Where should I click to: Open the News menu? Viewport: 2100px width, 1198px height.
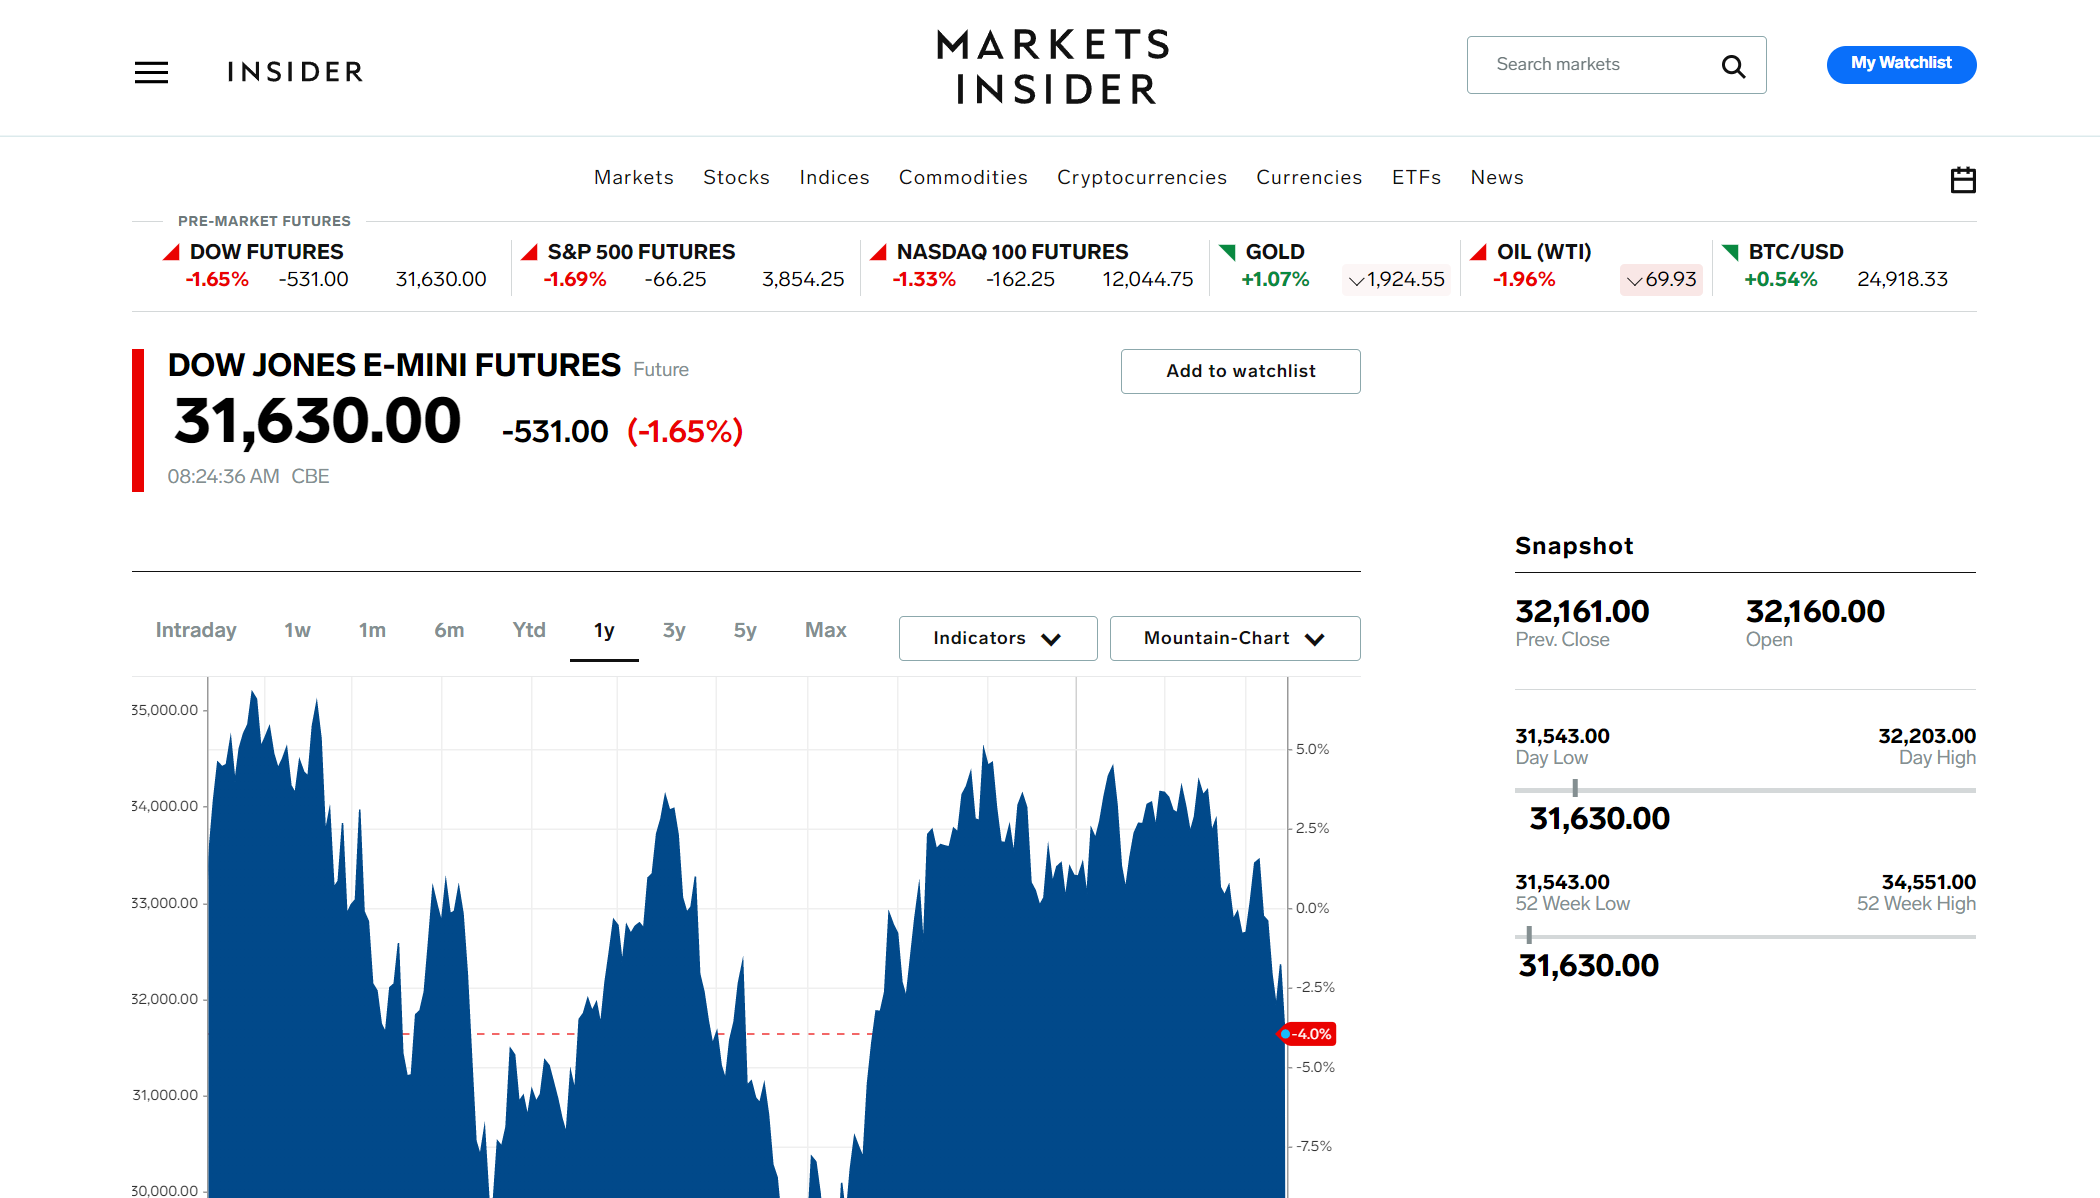pyautogui.click(x=1497, y=177)
